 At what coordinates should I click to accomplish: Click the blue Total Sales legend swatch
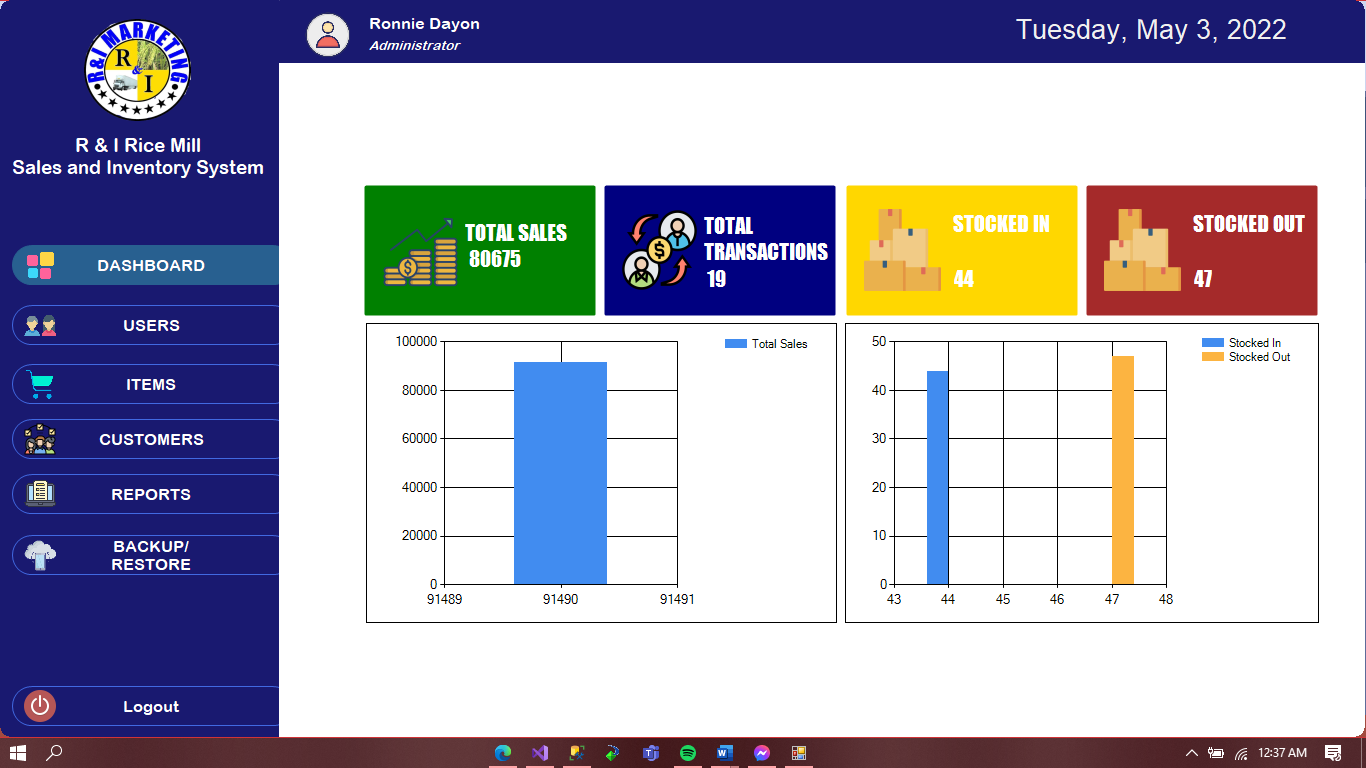[x=736, y=344]
